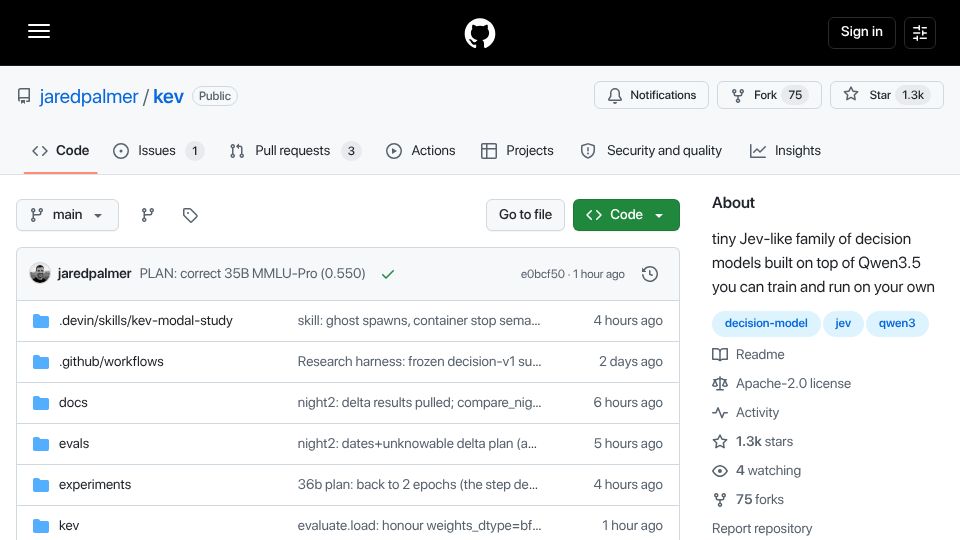Click the experiments folder icon
Image resolution: width=960 pixels, height=540 pixels.
point(41,485)
